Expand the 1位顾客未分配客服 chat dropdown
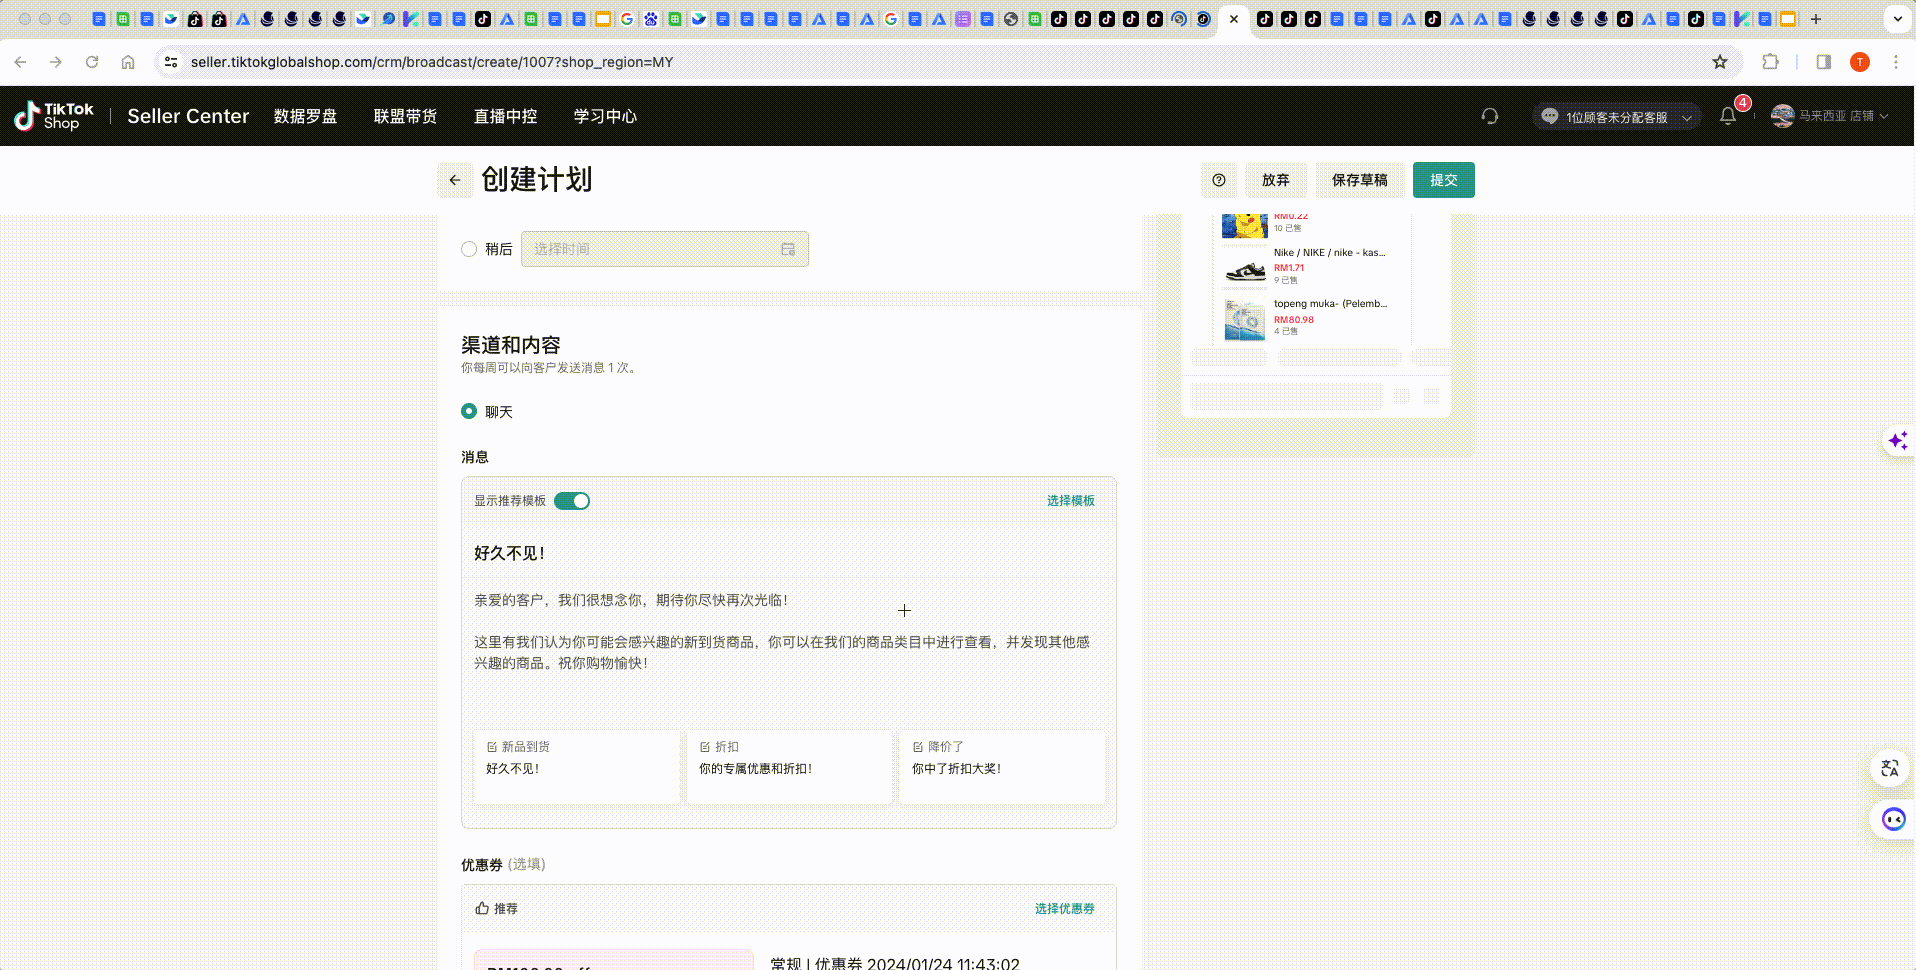1916x970 pixels. pos(1616,116)
